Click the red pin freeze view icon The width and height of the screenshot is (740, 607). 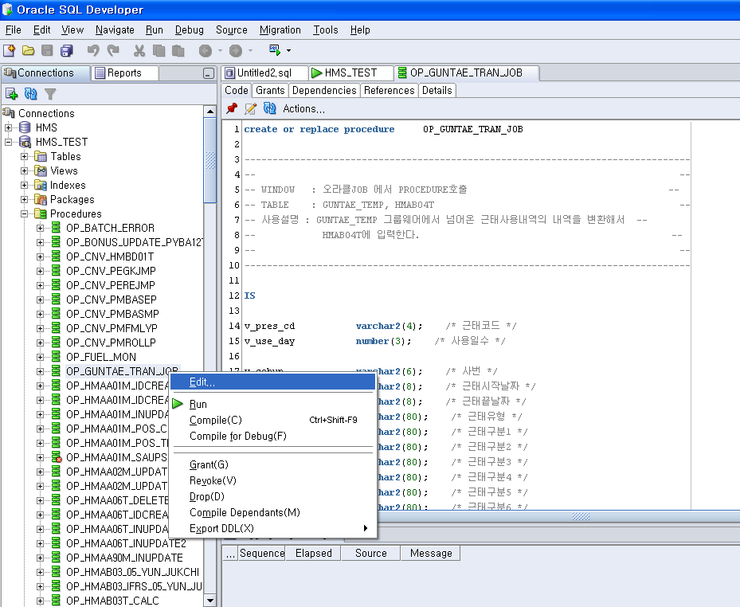[232, 109]
